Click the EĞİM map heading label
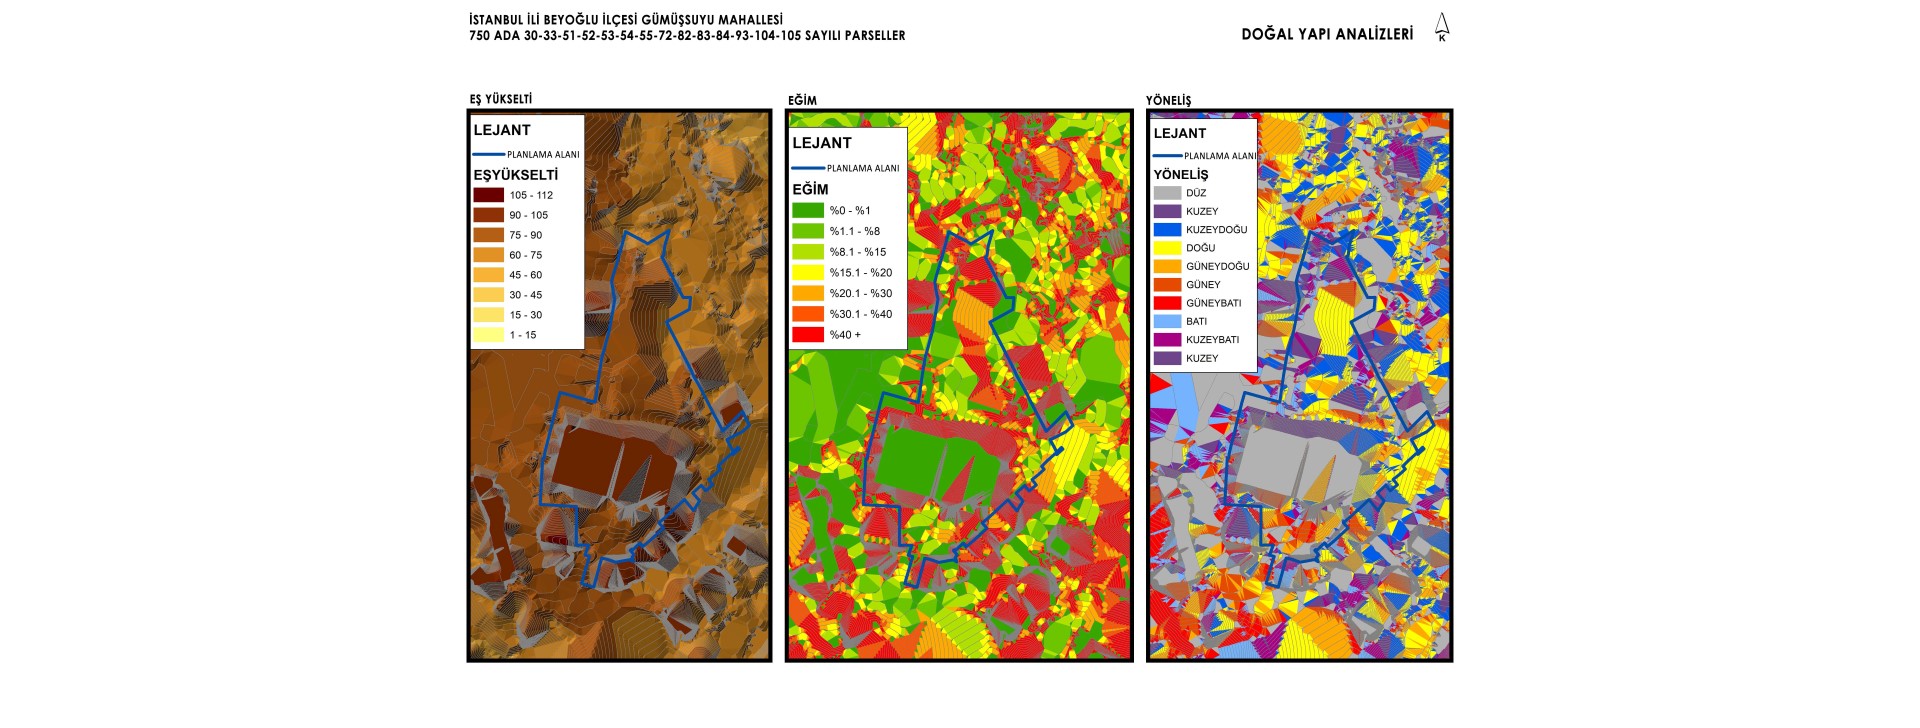 point(802,100)
